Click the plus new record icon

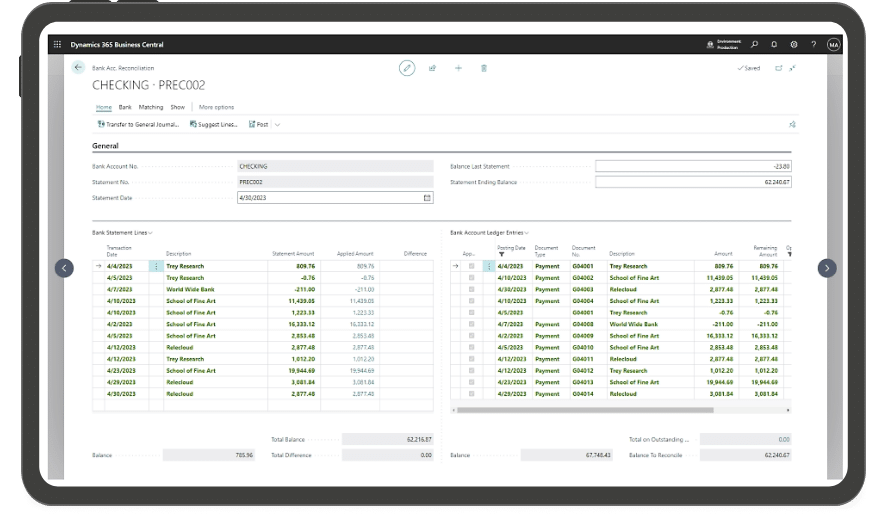click(x=459, y=68)
